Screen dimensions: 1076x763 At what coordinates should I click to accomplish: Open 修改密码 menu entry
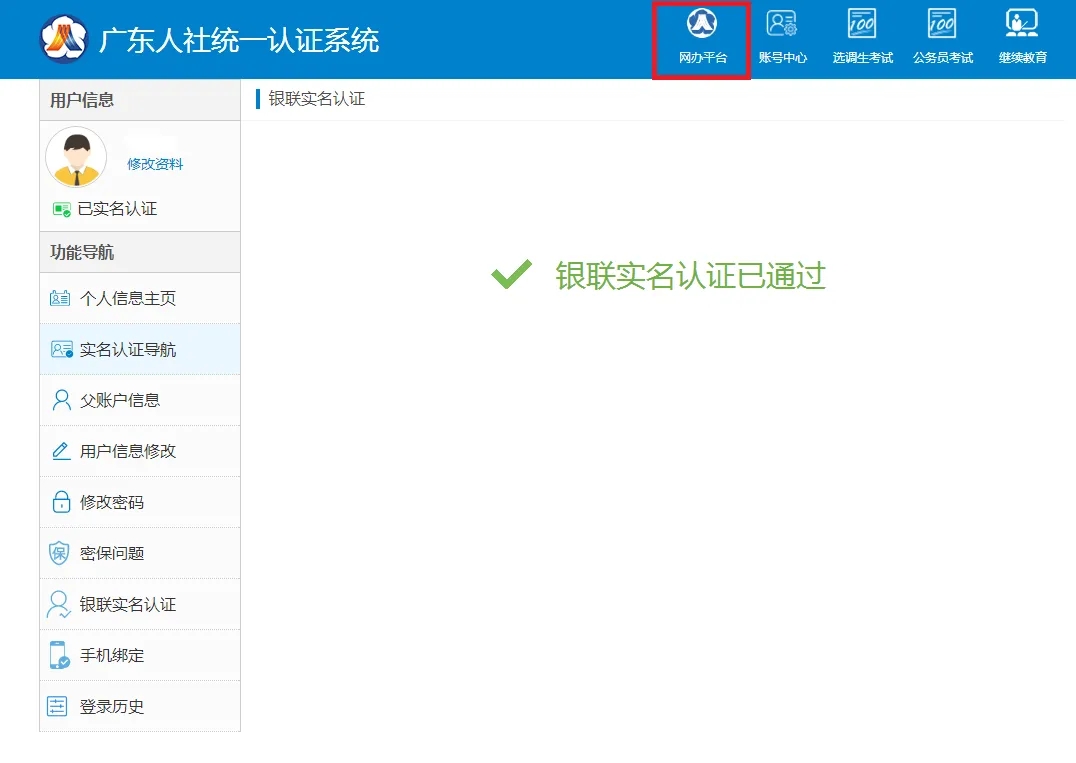[140, 502]
